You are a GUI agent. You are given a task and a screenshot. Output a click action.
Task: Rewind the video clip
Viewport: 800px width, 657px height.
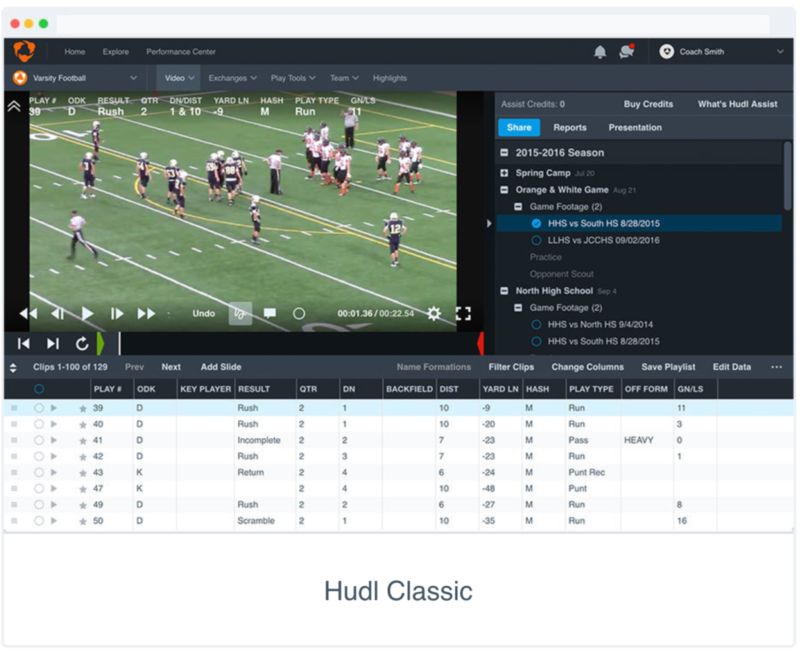[x=28, y=313]
